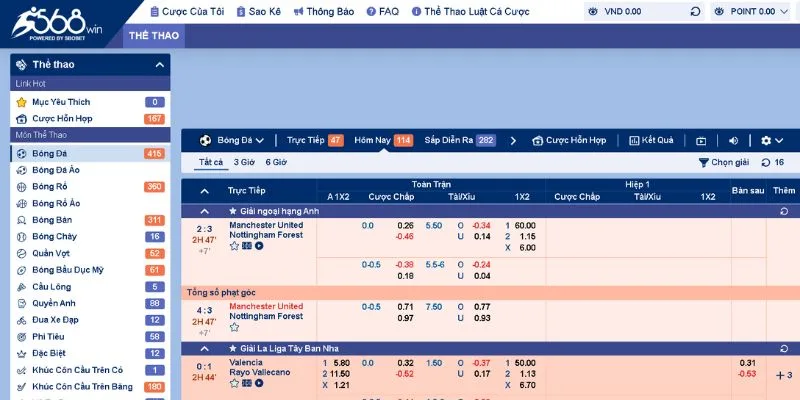Toggle the sound speaker icon

pyautogui.click(x=733, y=141)
